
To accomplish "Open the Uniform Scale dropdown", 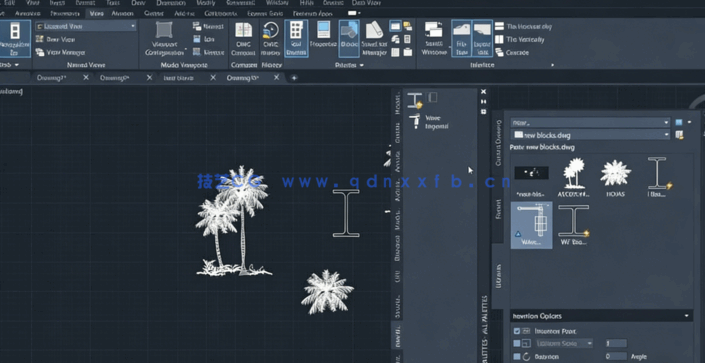I will click(564, 344).
